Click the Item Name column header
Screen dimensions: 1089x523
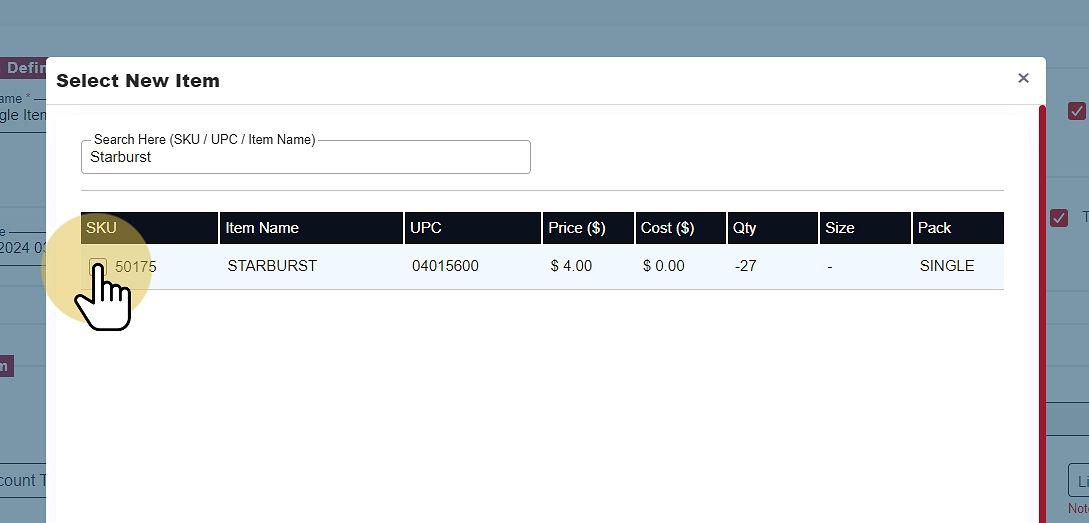click(x=262, y=228)
